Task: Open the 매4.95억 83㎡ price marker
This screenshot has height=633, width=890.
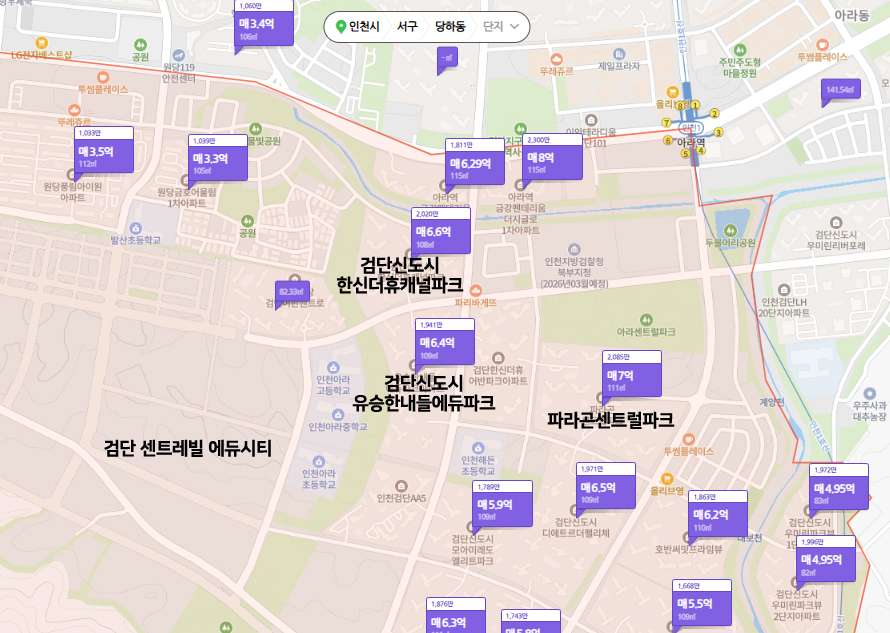Action: click(839, 489)
